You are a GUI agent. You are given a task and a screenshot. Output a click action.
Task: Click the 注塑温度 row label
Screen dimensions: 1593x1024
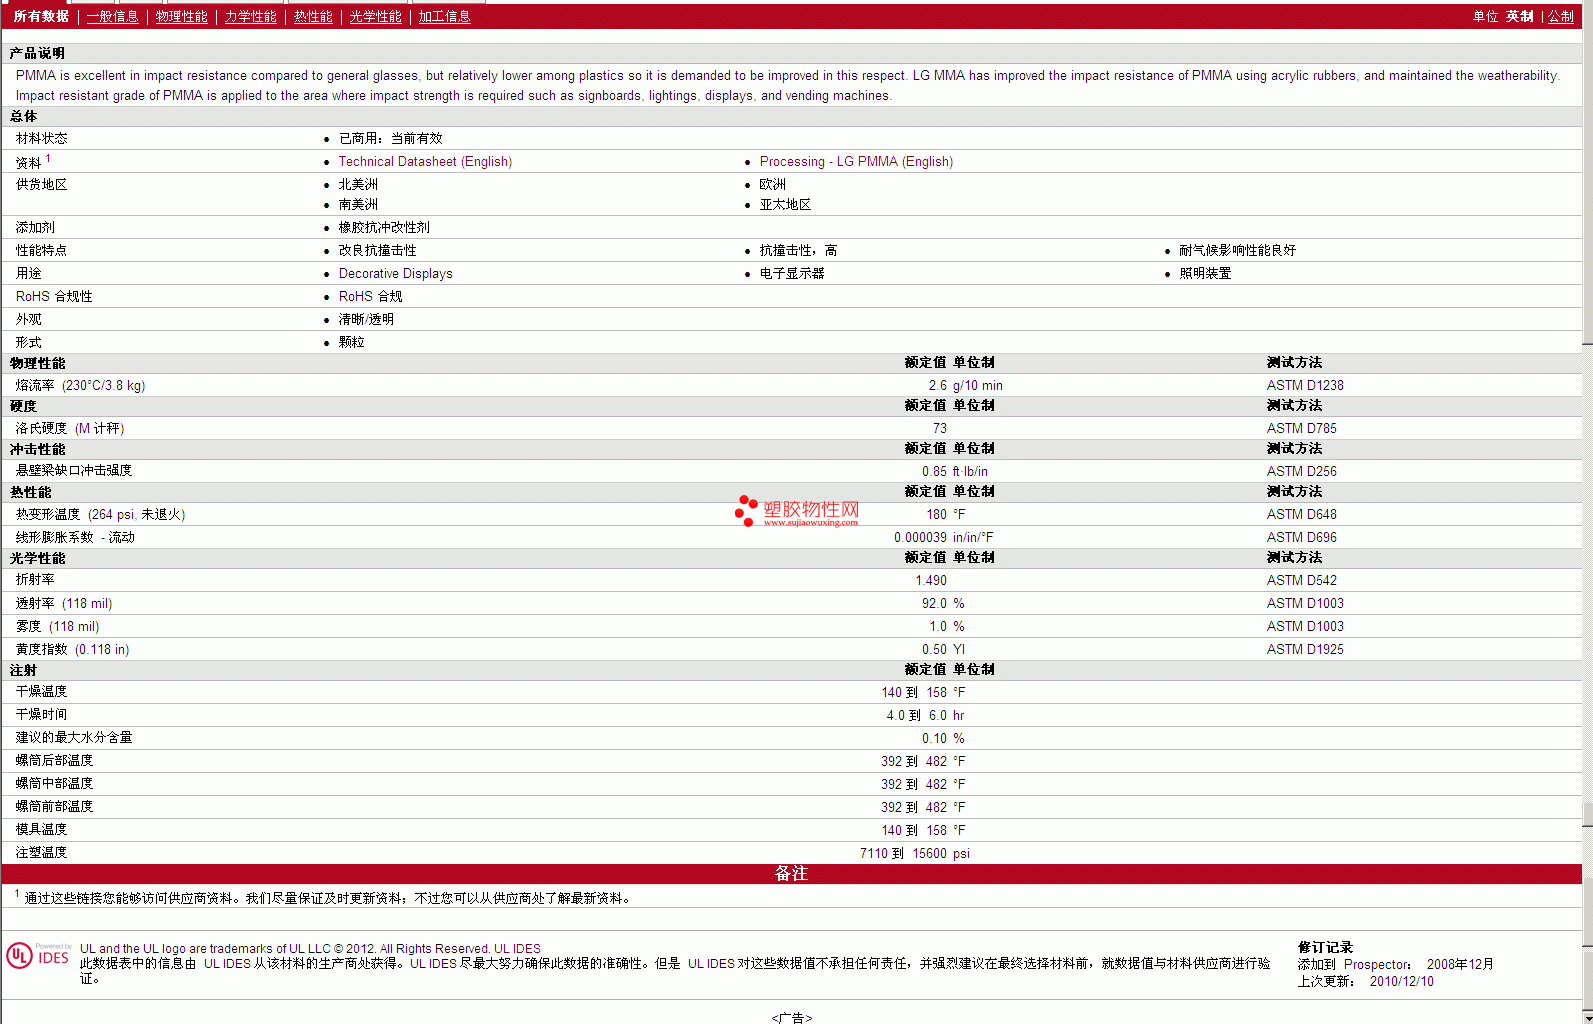[41, 852]
